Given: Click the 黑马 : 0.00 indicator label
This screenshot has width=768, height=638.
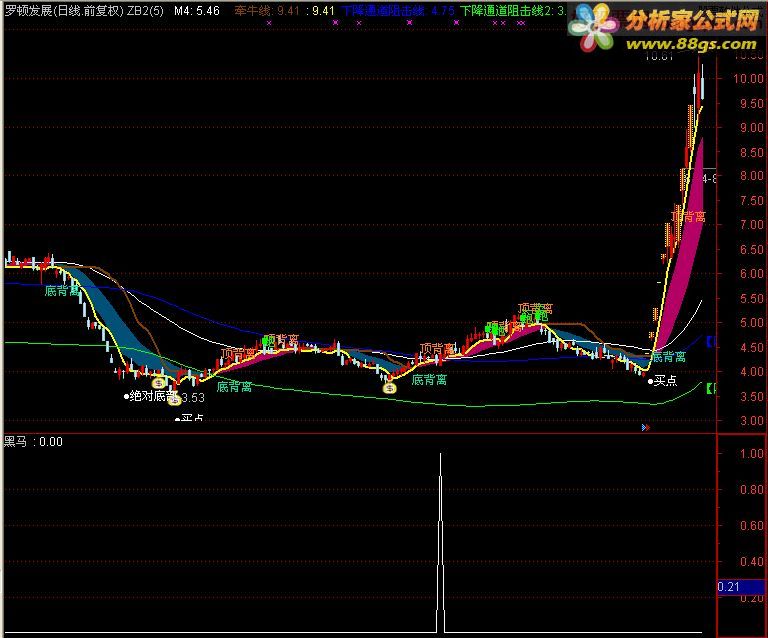Looking at the screenshot, I should tap(33, 442).
